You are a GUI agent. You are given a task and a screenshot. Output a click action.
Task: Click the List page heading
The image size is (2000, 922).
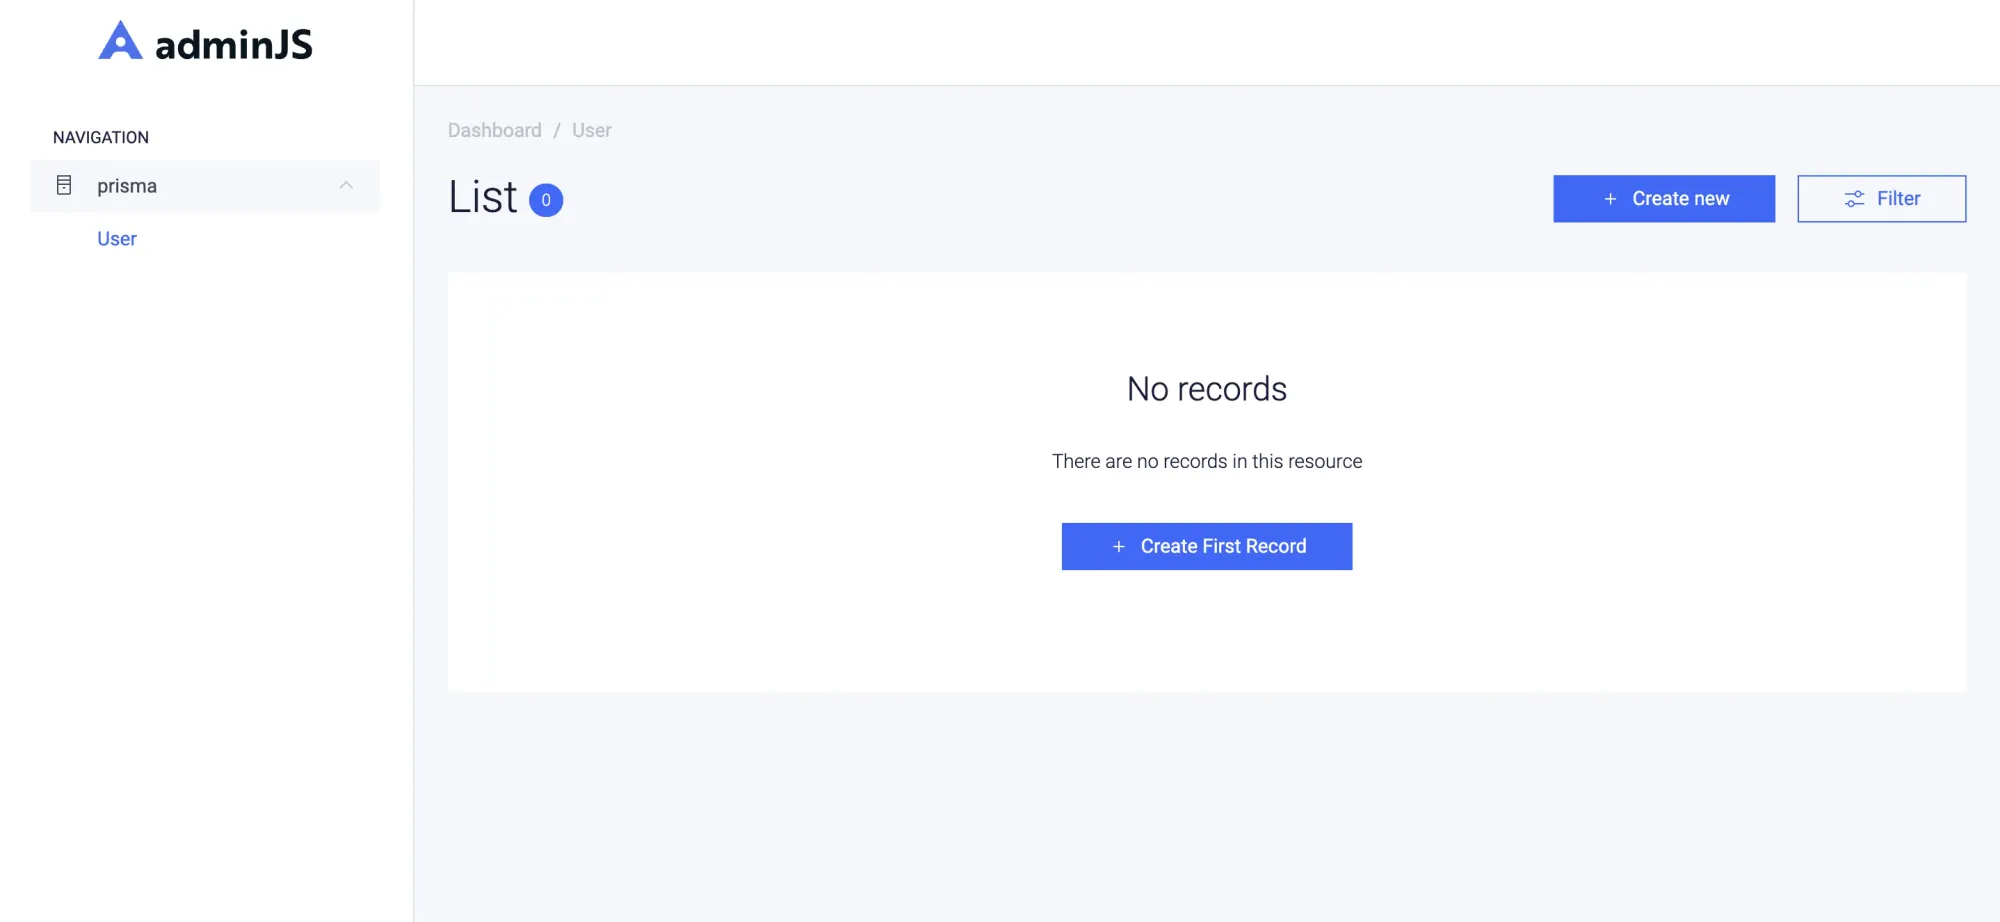(x=483, y=197)
